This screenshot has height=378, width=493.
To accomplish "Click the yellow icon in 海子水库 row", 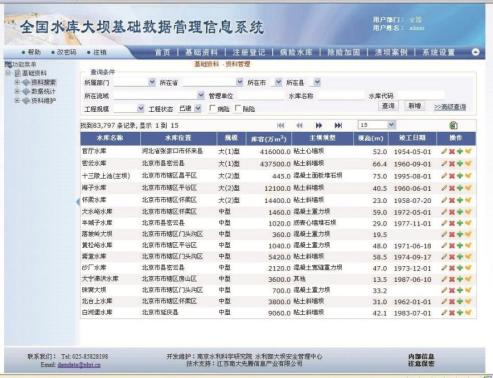I will (x=468, y=188).
